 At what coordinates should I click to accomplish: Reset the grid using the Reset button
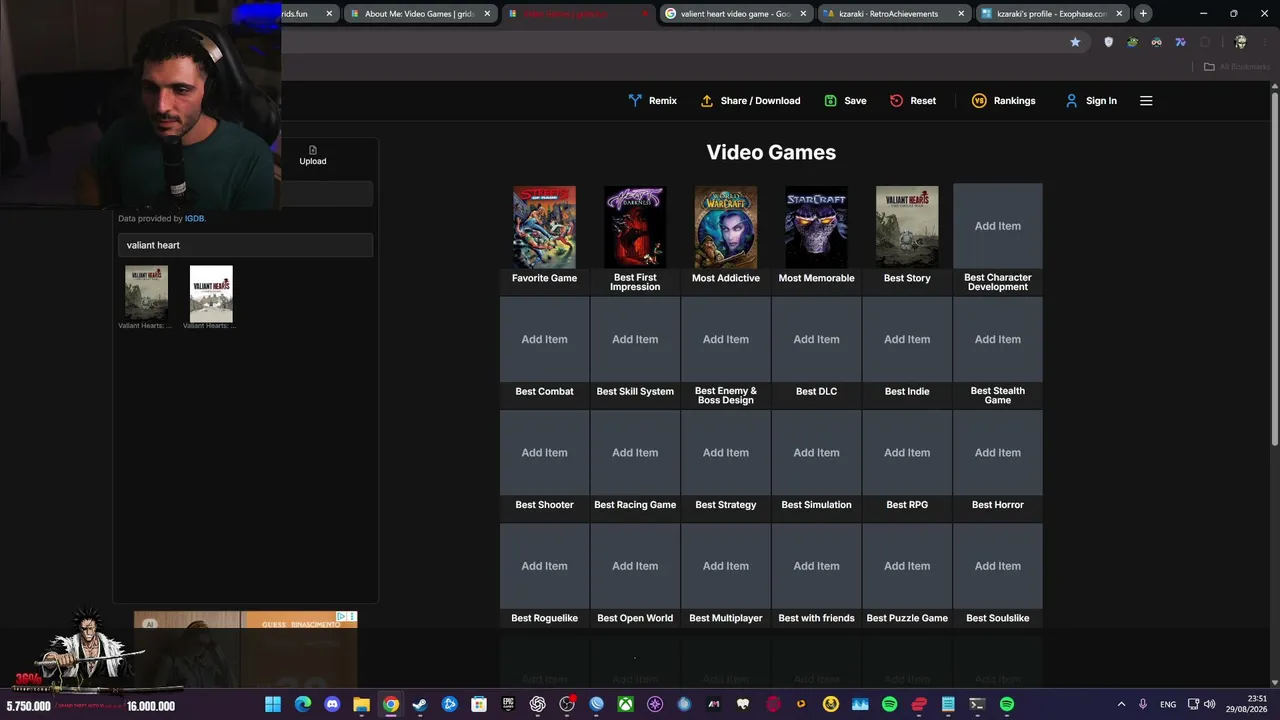tap(913, 101)
